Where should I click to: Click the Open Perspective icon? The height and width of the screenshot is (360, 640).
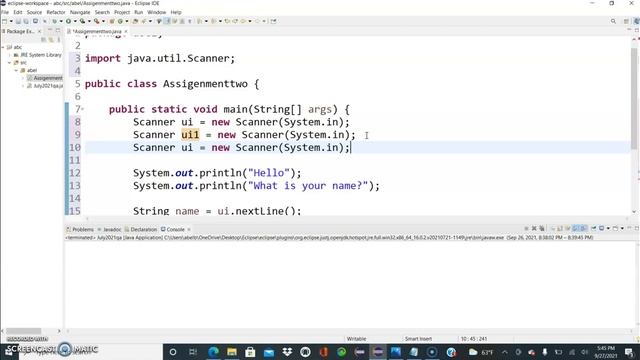pos(626,21)
